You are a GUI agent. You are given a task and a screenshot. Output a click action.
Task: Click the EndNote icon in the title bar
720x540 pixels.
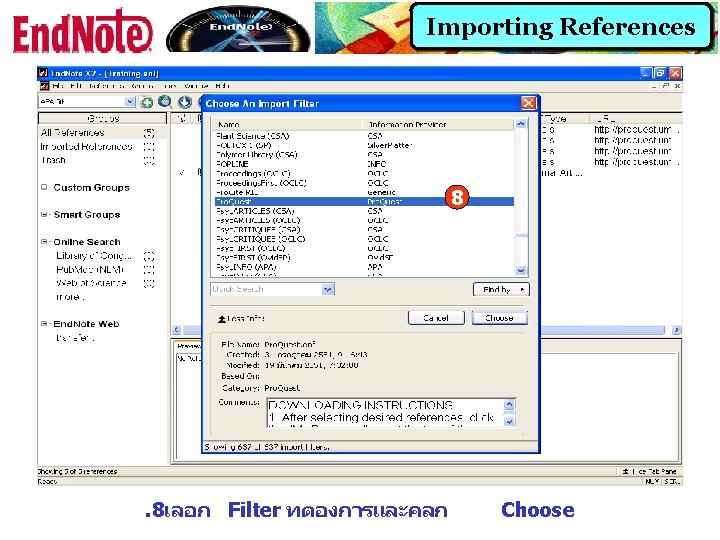point(43,73)
